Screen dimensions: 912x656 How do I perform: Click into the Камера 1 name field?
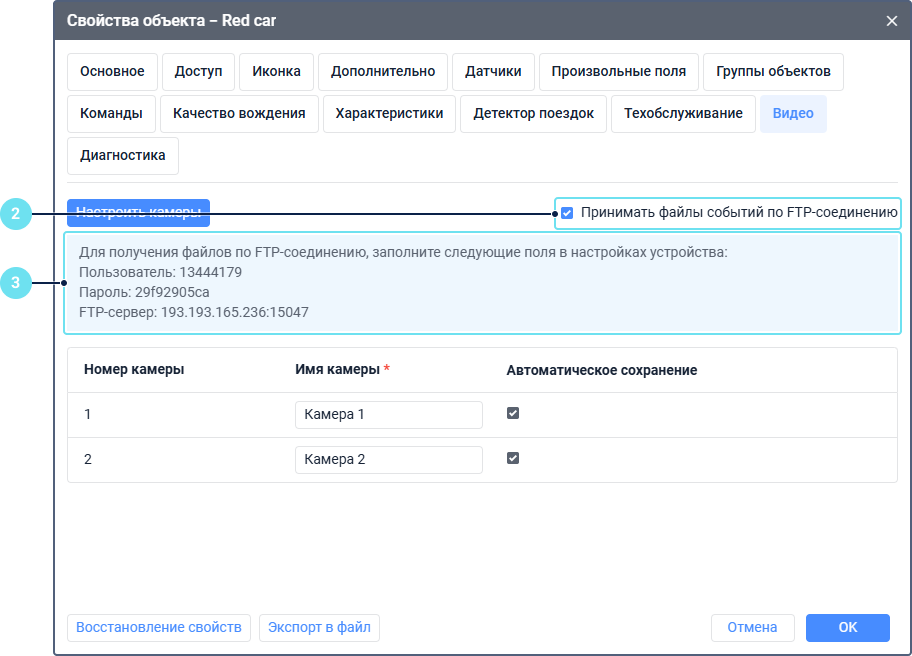pyautogui.click(x=388, y=414)
